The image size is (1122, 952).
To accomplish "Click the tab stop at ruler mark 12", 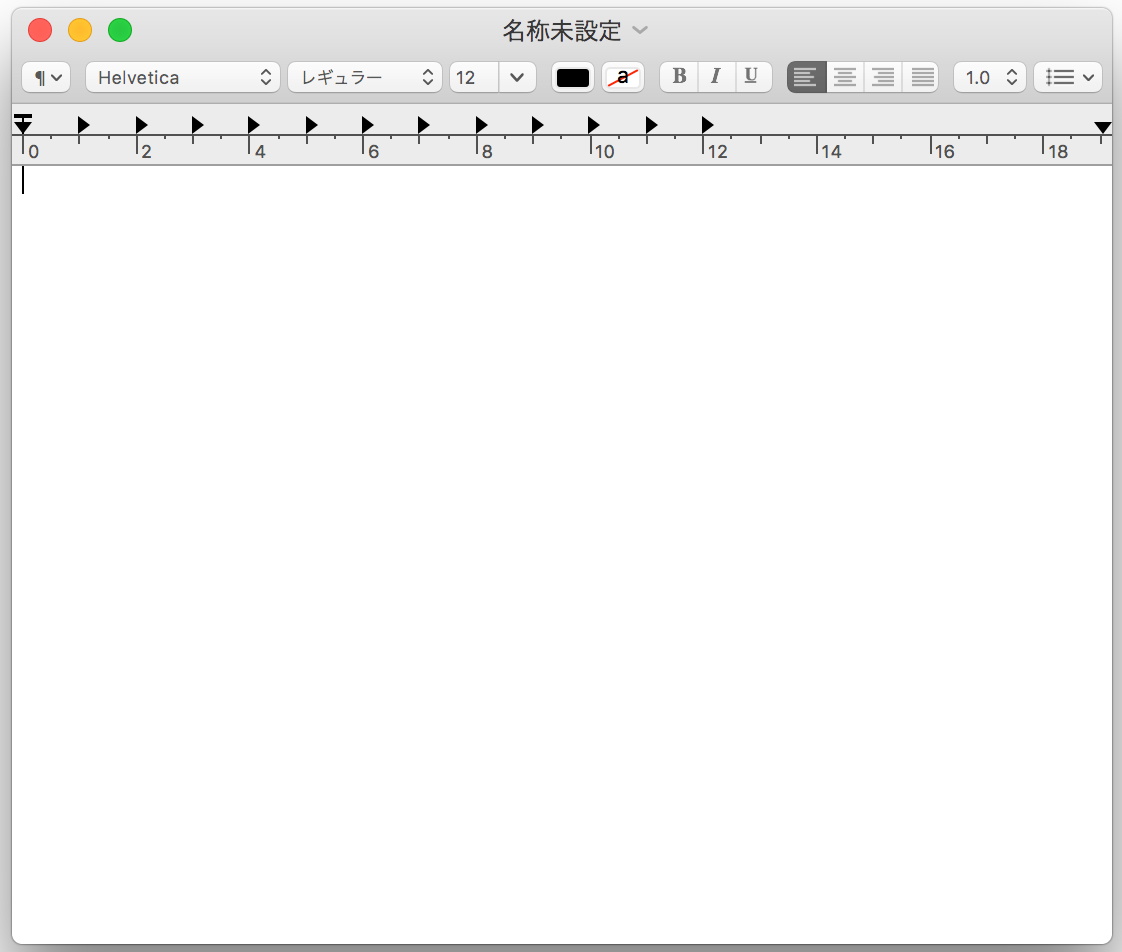I will tap(707, 124).
